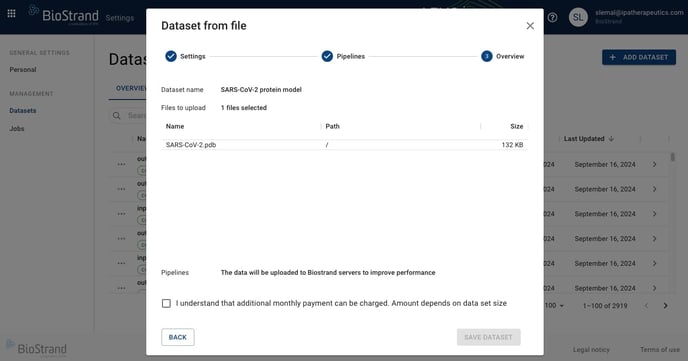Open row options dots for first dataset row
The height and width of the screenshot is (361, 688).
point(122,164)
